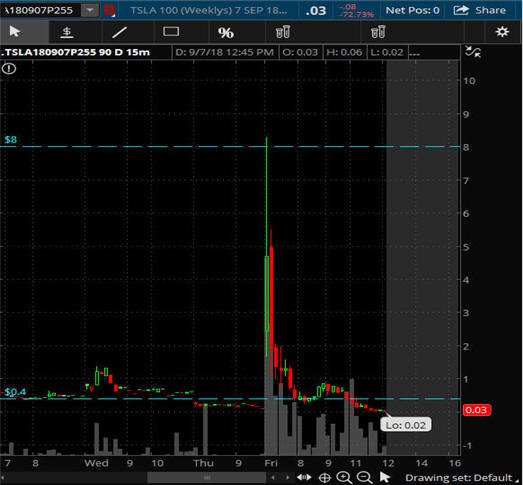Expand the Drawing set: Default menu
This screenshot has width=523, height=485.
click(x=460, y=478)
